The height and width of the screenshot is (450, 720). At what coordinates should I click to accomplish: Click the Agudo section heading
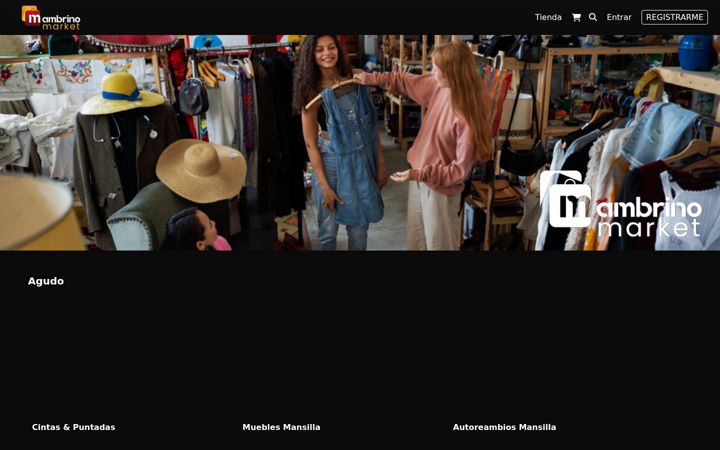coord(45,281)
